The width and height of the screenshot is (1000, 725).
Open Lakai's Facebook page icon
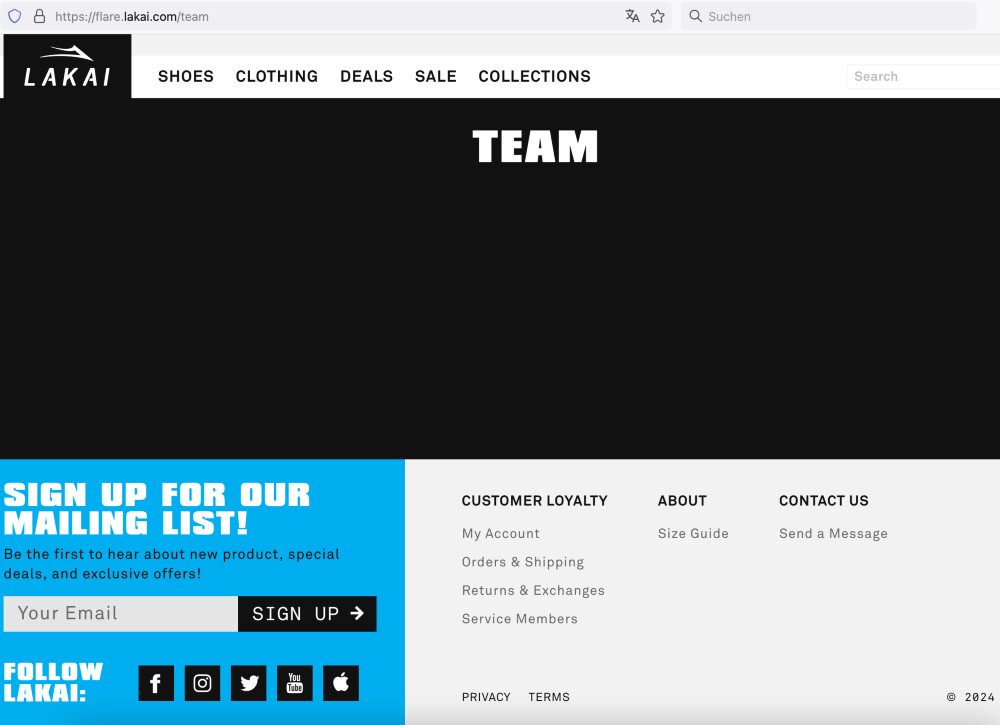pyautogui.click(x=156, y=683)
